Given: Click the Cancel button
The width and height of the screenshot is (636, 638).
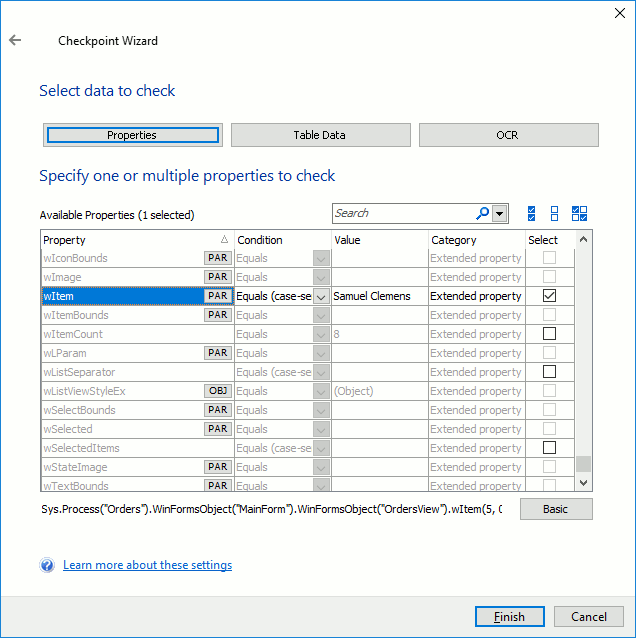Looking at the screenshot, I should point(589,616).
